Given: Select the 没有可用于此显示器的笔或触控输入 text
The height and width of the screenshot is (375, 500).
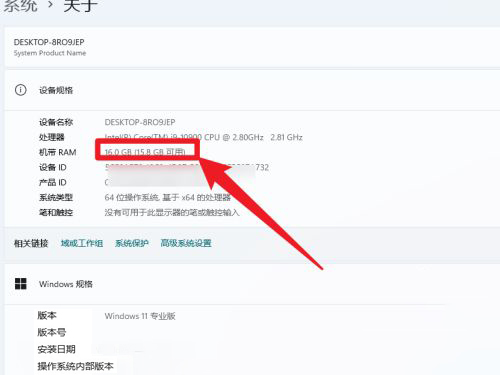Looking at the screenshot, I should 172,212.
